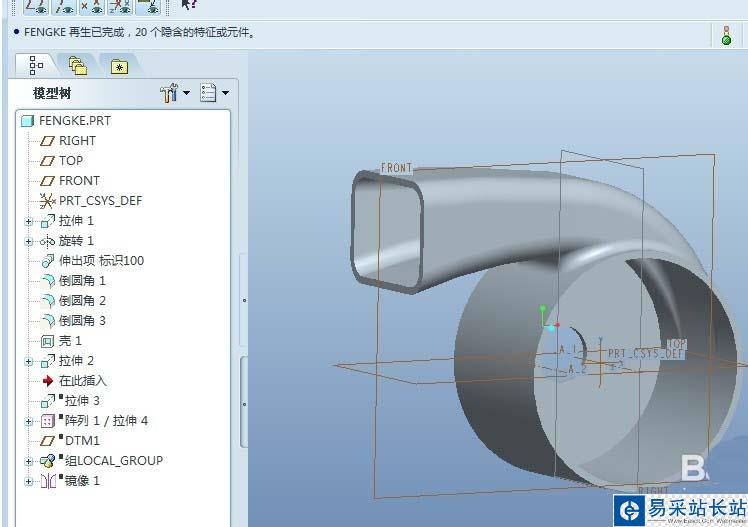Click the RIGHT datum plane icon

click(x=47, y=141)
